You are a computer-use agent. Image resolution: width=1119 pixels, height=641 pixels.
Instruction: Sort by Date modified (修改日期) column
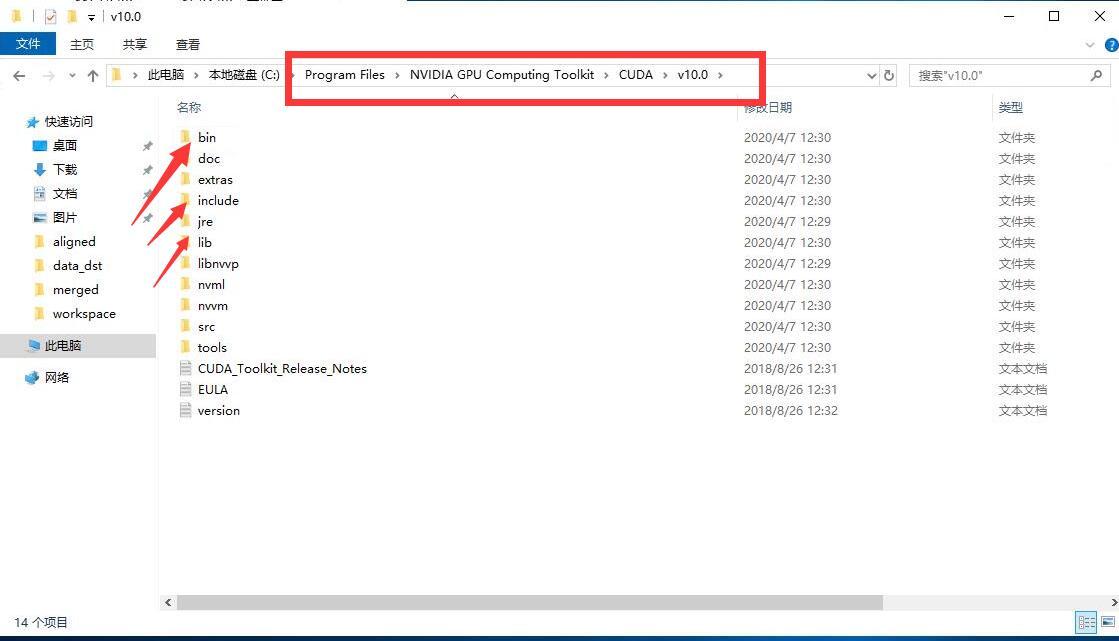[x=767, y=108]
